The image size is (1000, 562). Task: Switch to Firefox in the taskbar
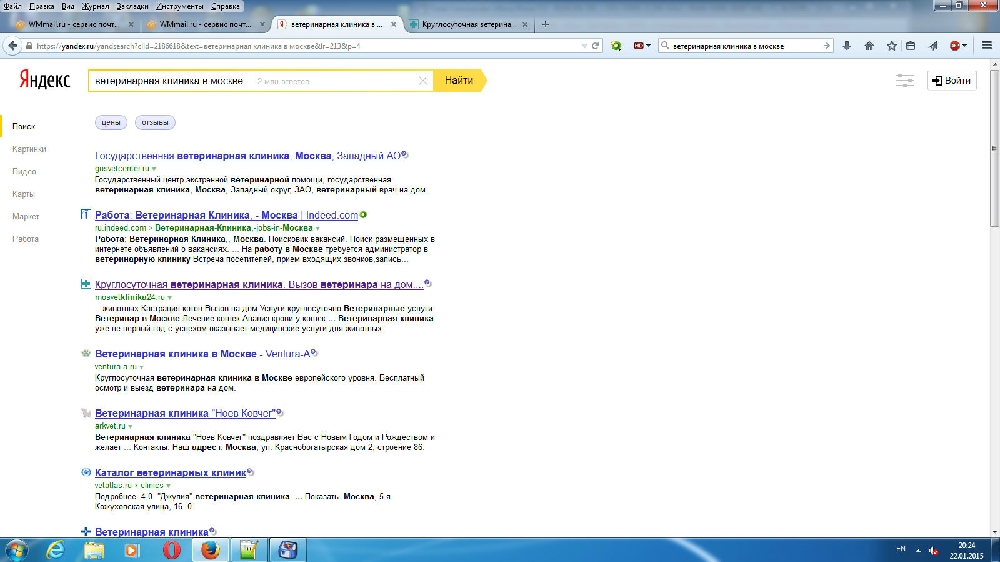[x=210, y=550]
